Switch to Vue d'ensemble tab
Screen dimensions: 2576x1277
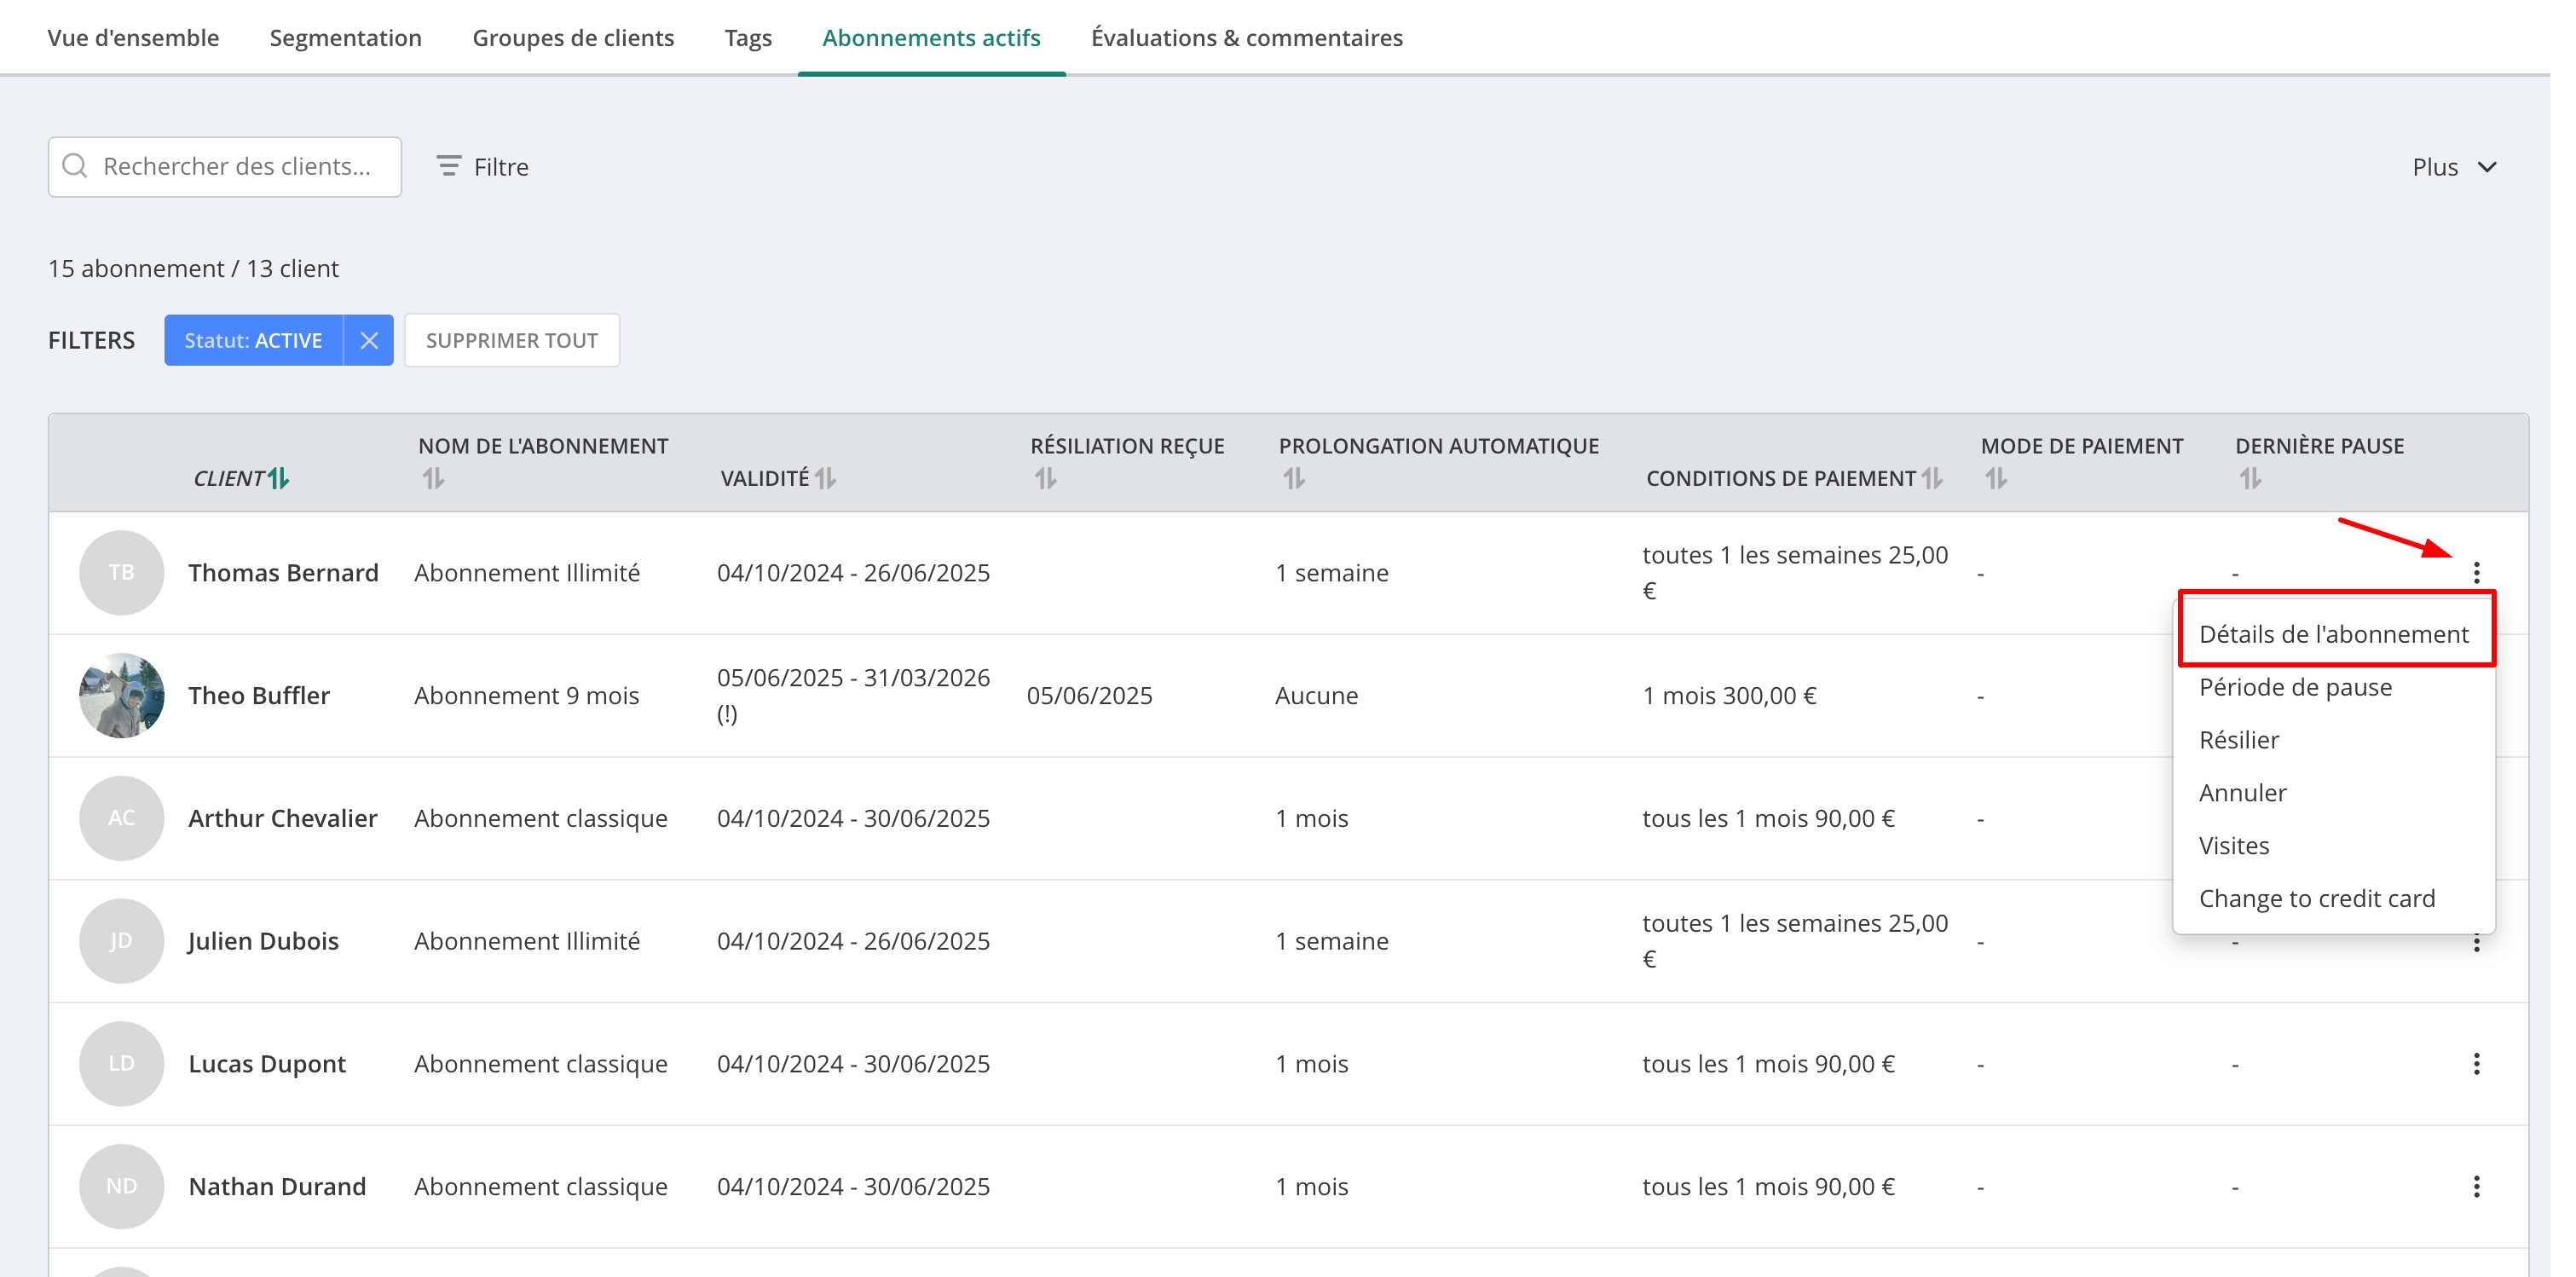point(133,38)
